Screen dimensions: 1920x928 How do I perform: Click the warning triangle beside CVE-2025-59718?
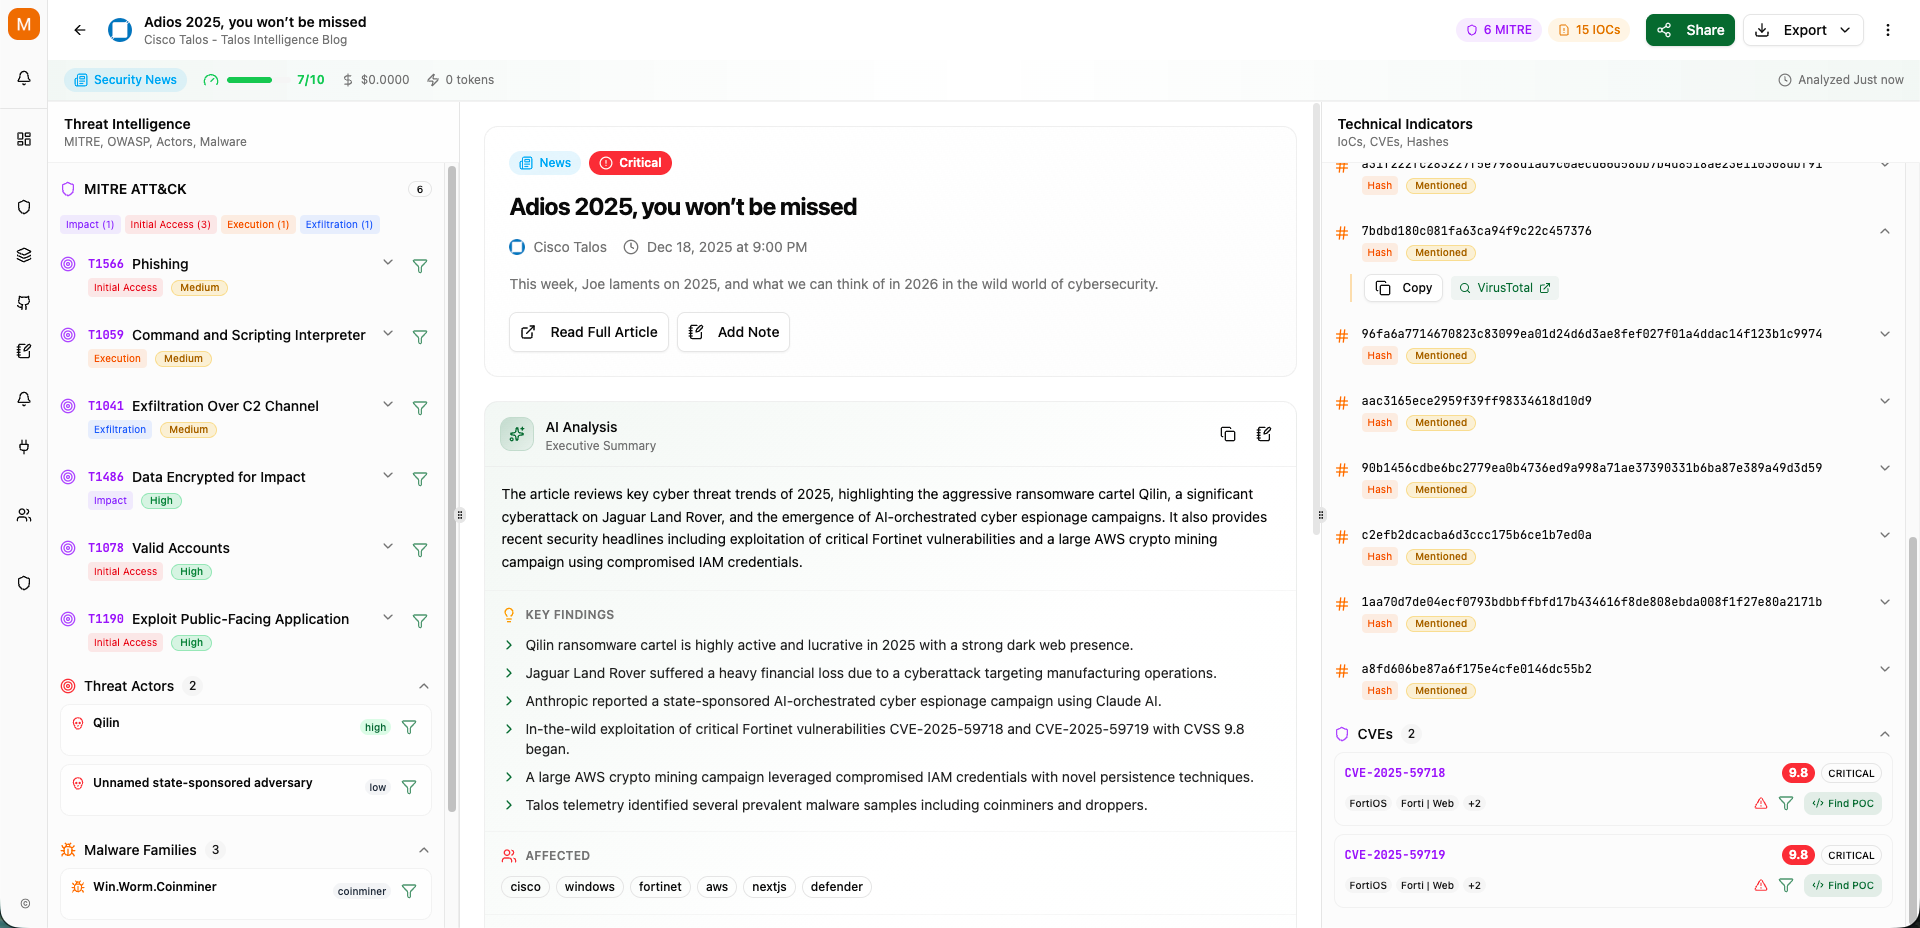(x=1761, y=803)
